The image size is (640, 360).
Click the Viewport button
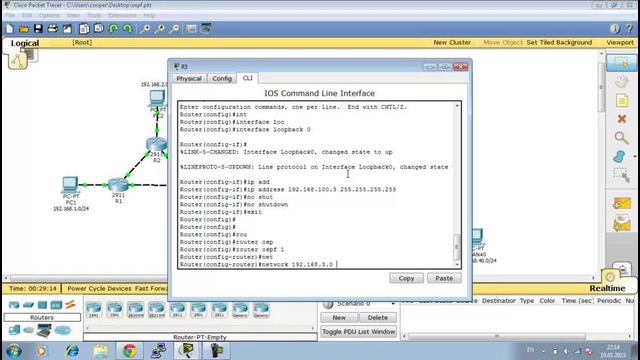(x=620, y=42)
